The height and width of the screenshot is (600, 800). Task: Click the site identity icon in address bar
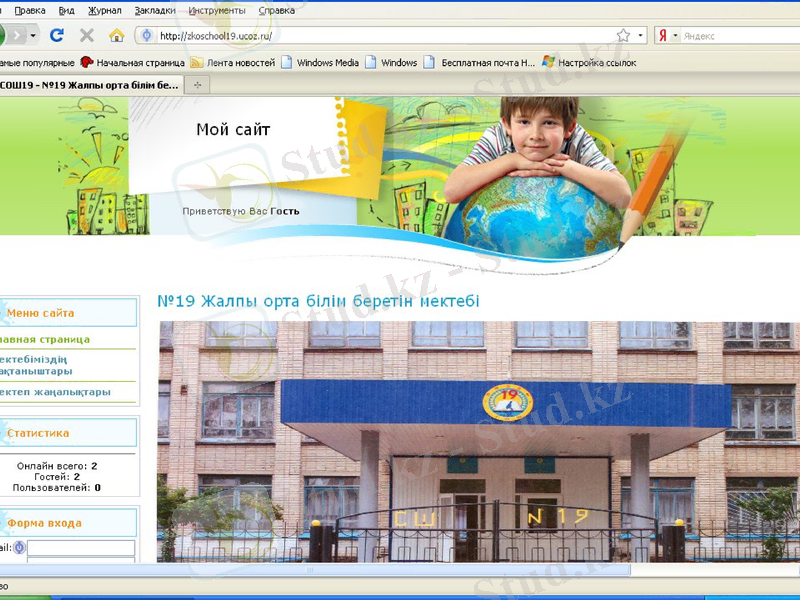point(147,35)
